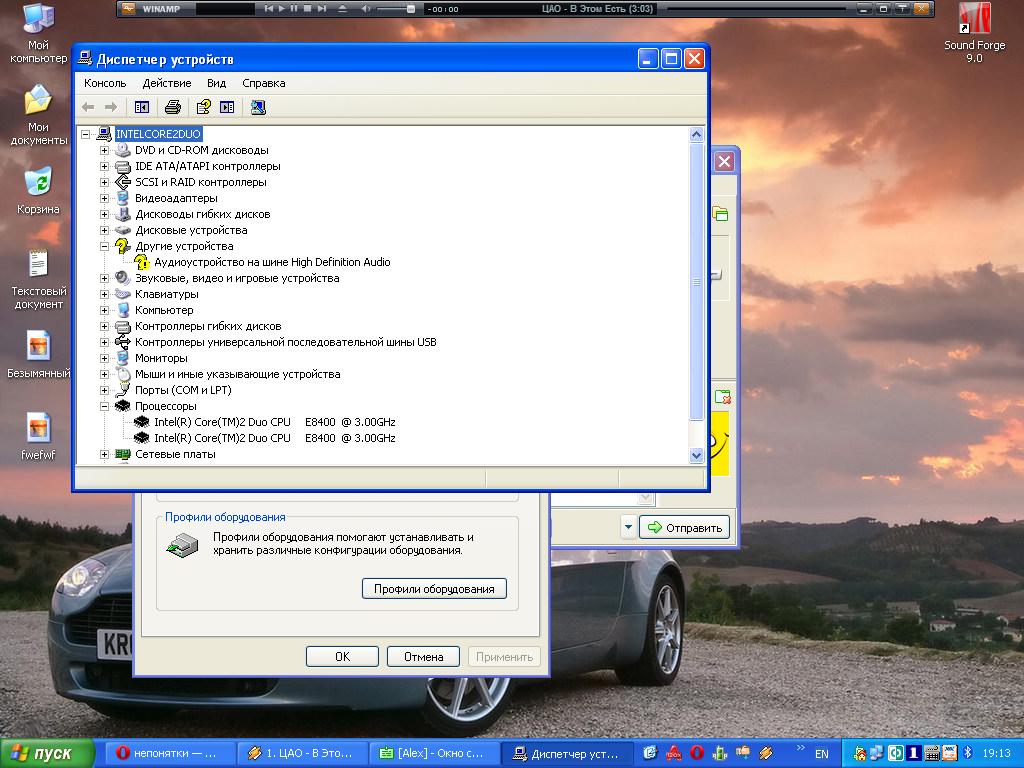Click the Print toolbar icon in Device Manager
This screenshot has height=768, width=1024.
(173, 107)
